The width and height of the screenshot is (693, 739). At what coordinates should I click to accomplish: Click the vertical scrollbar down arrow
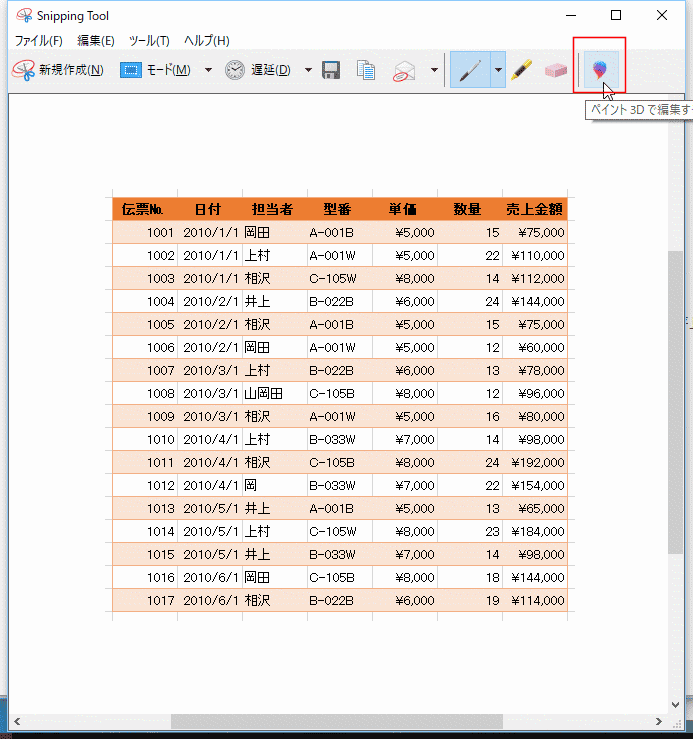676,705
